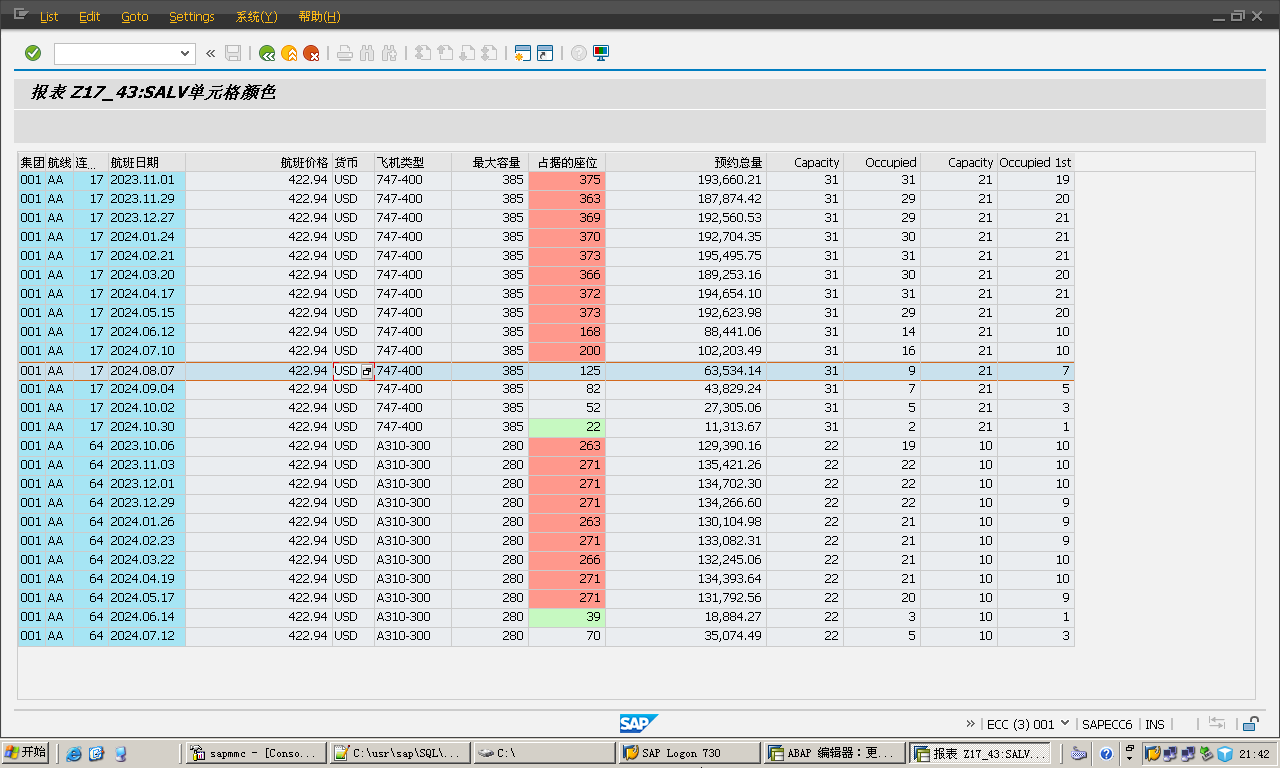The width and height of the screenshot is (1280, 768).
Task: Click the taskbar help question mark icon
Action: (x=1106, y=754)
